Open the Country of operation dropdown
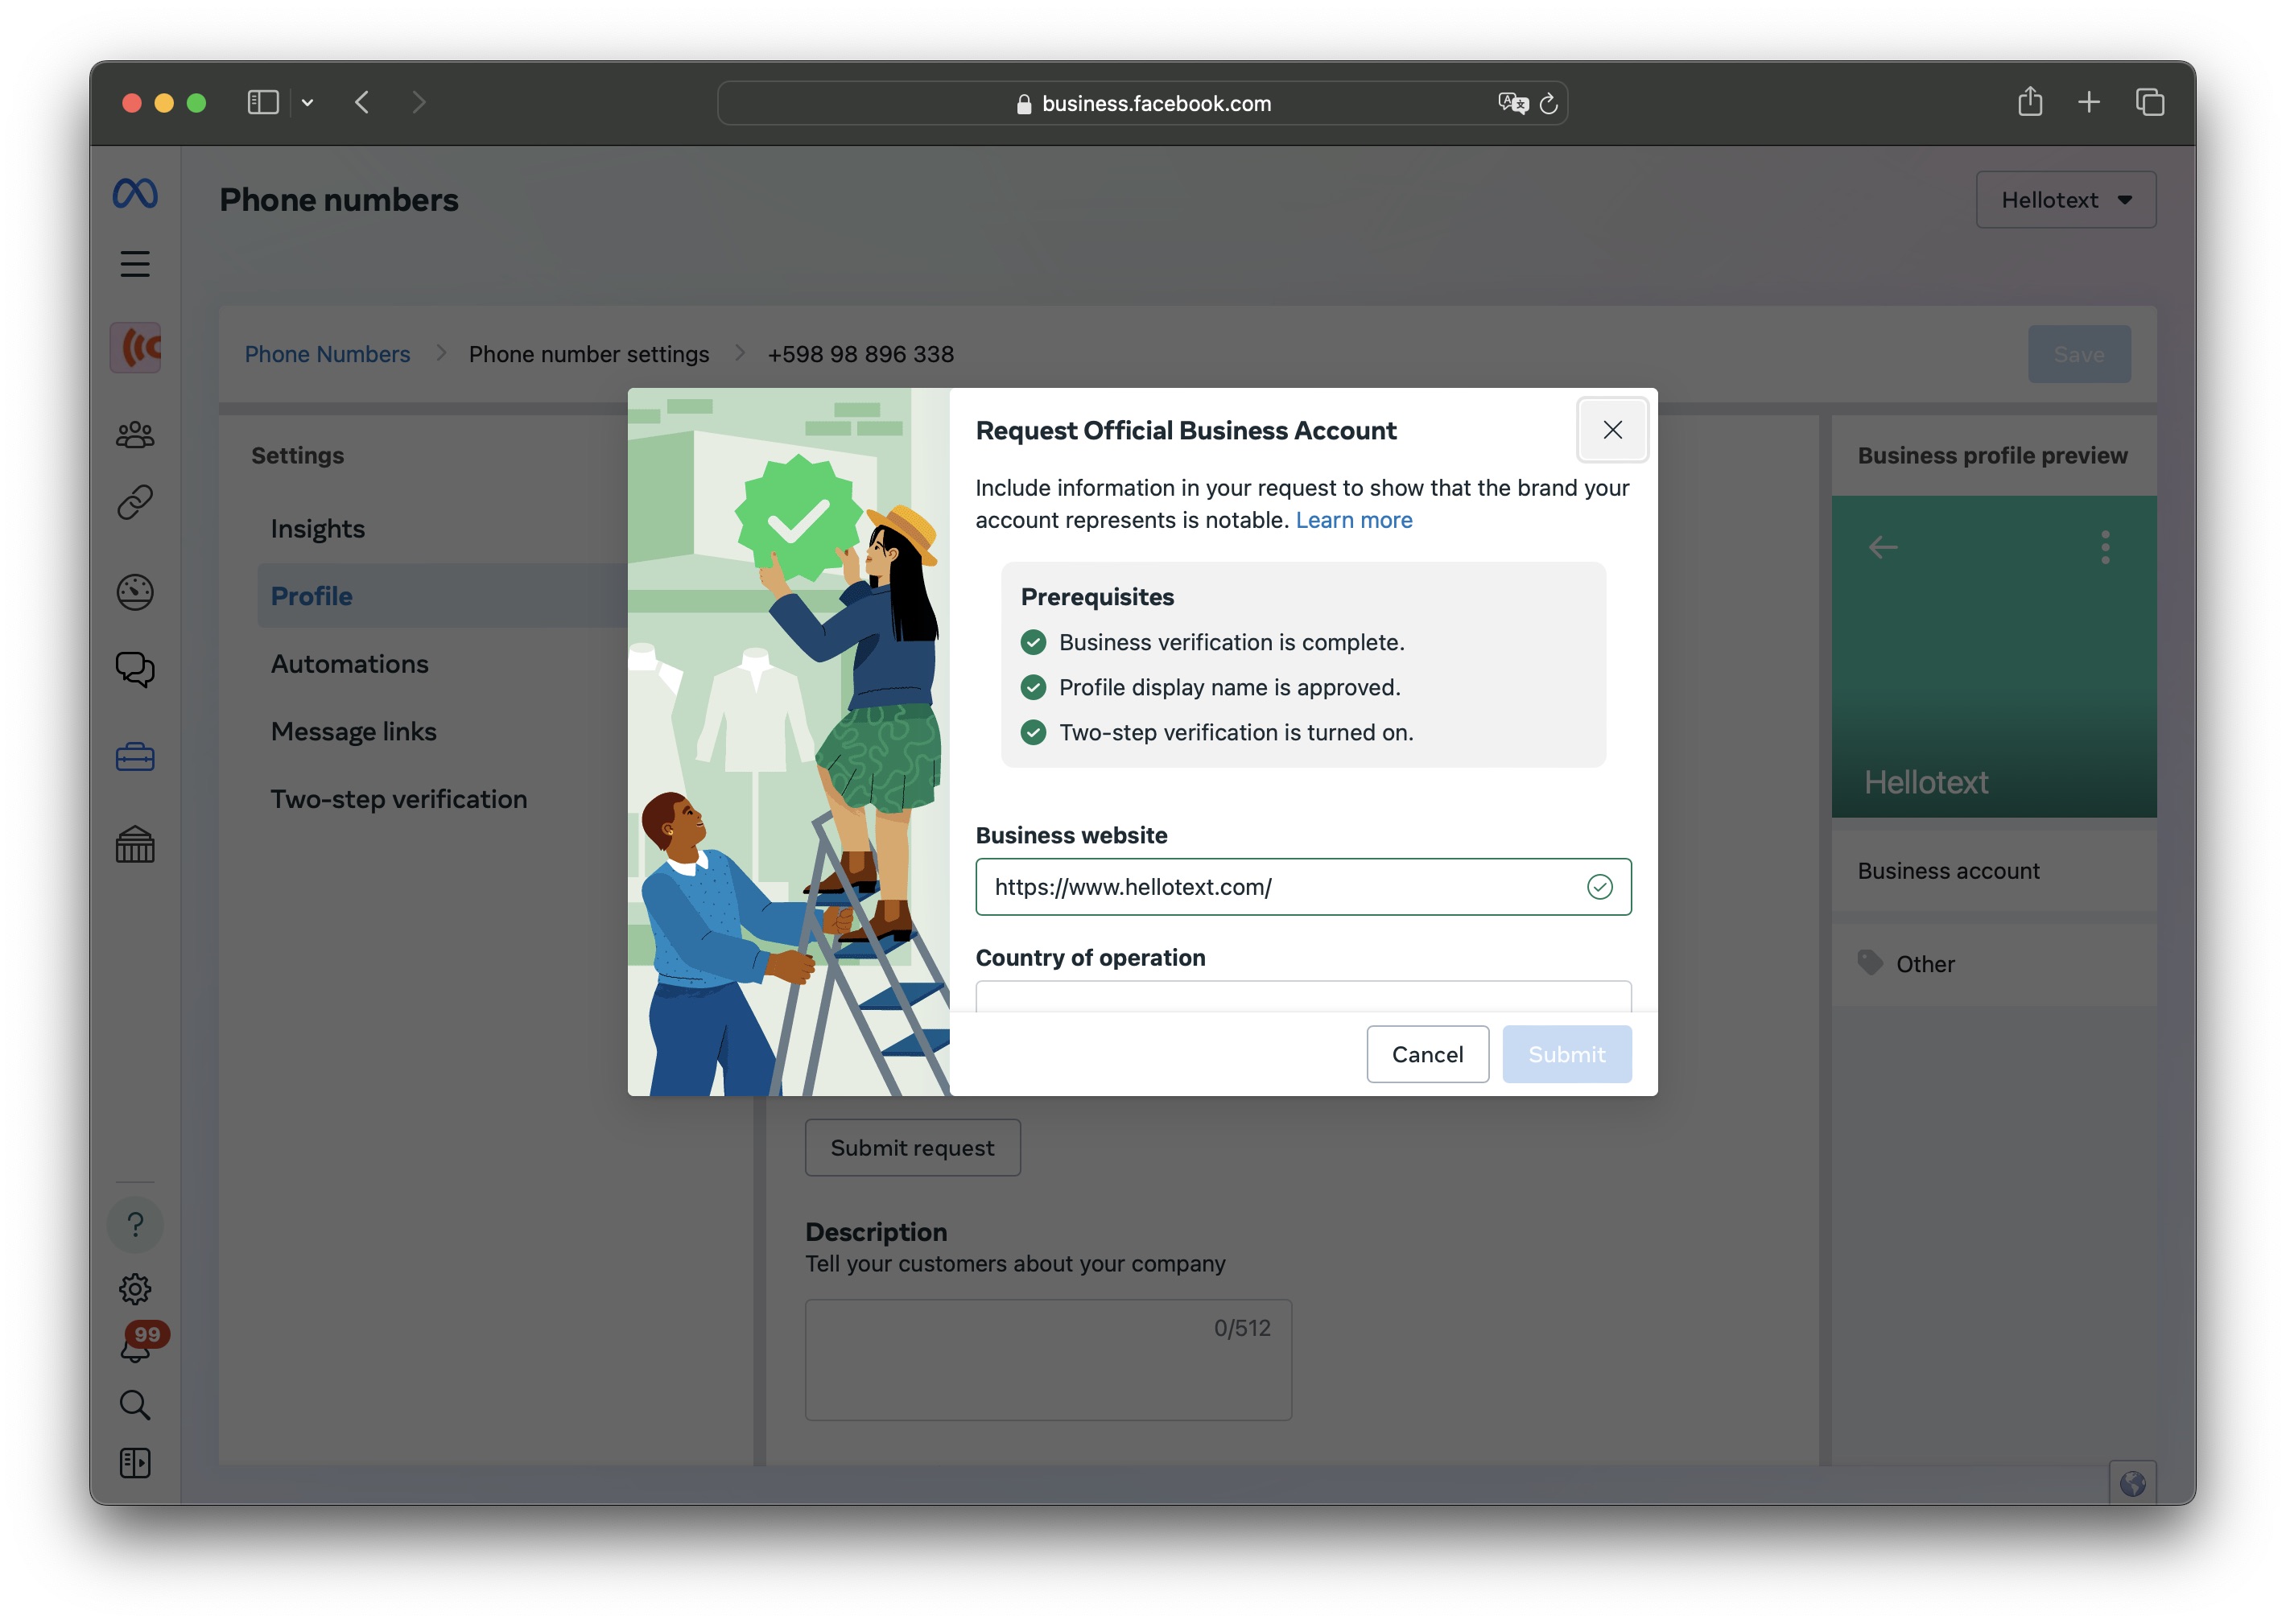2286x1624 pixels. [x=1303, y=996]
